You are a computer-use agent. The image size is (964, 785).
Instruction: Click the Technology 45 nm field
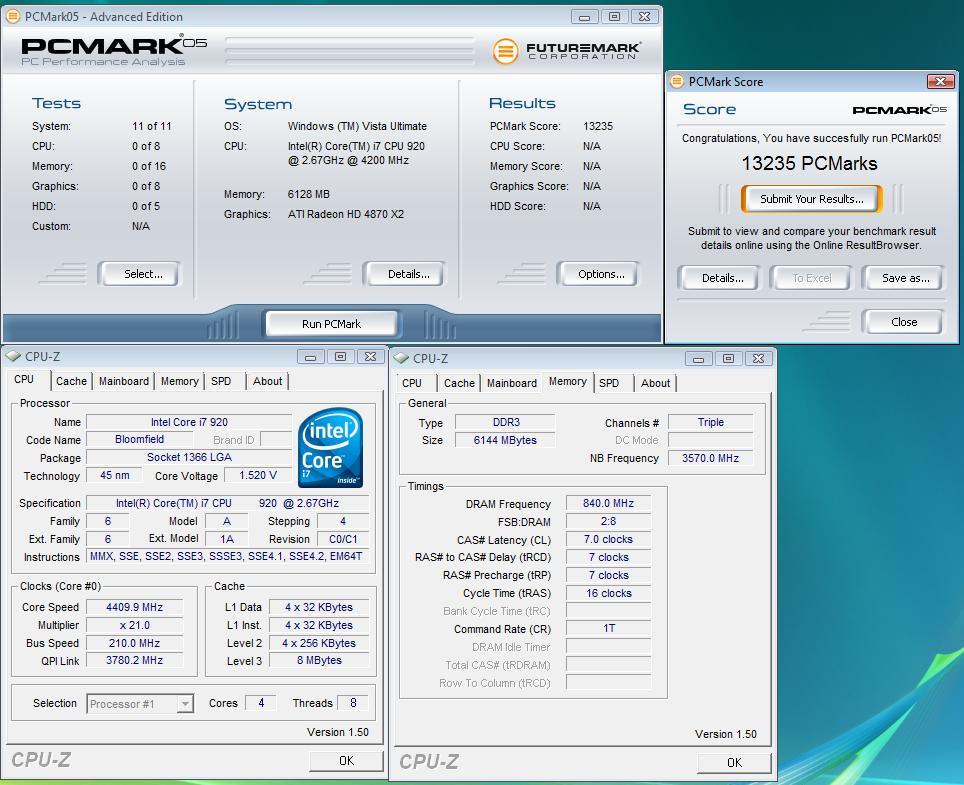click(x=114, y=475)
